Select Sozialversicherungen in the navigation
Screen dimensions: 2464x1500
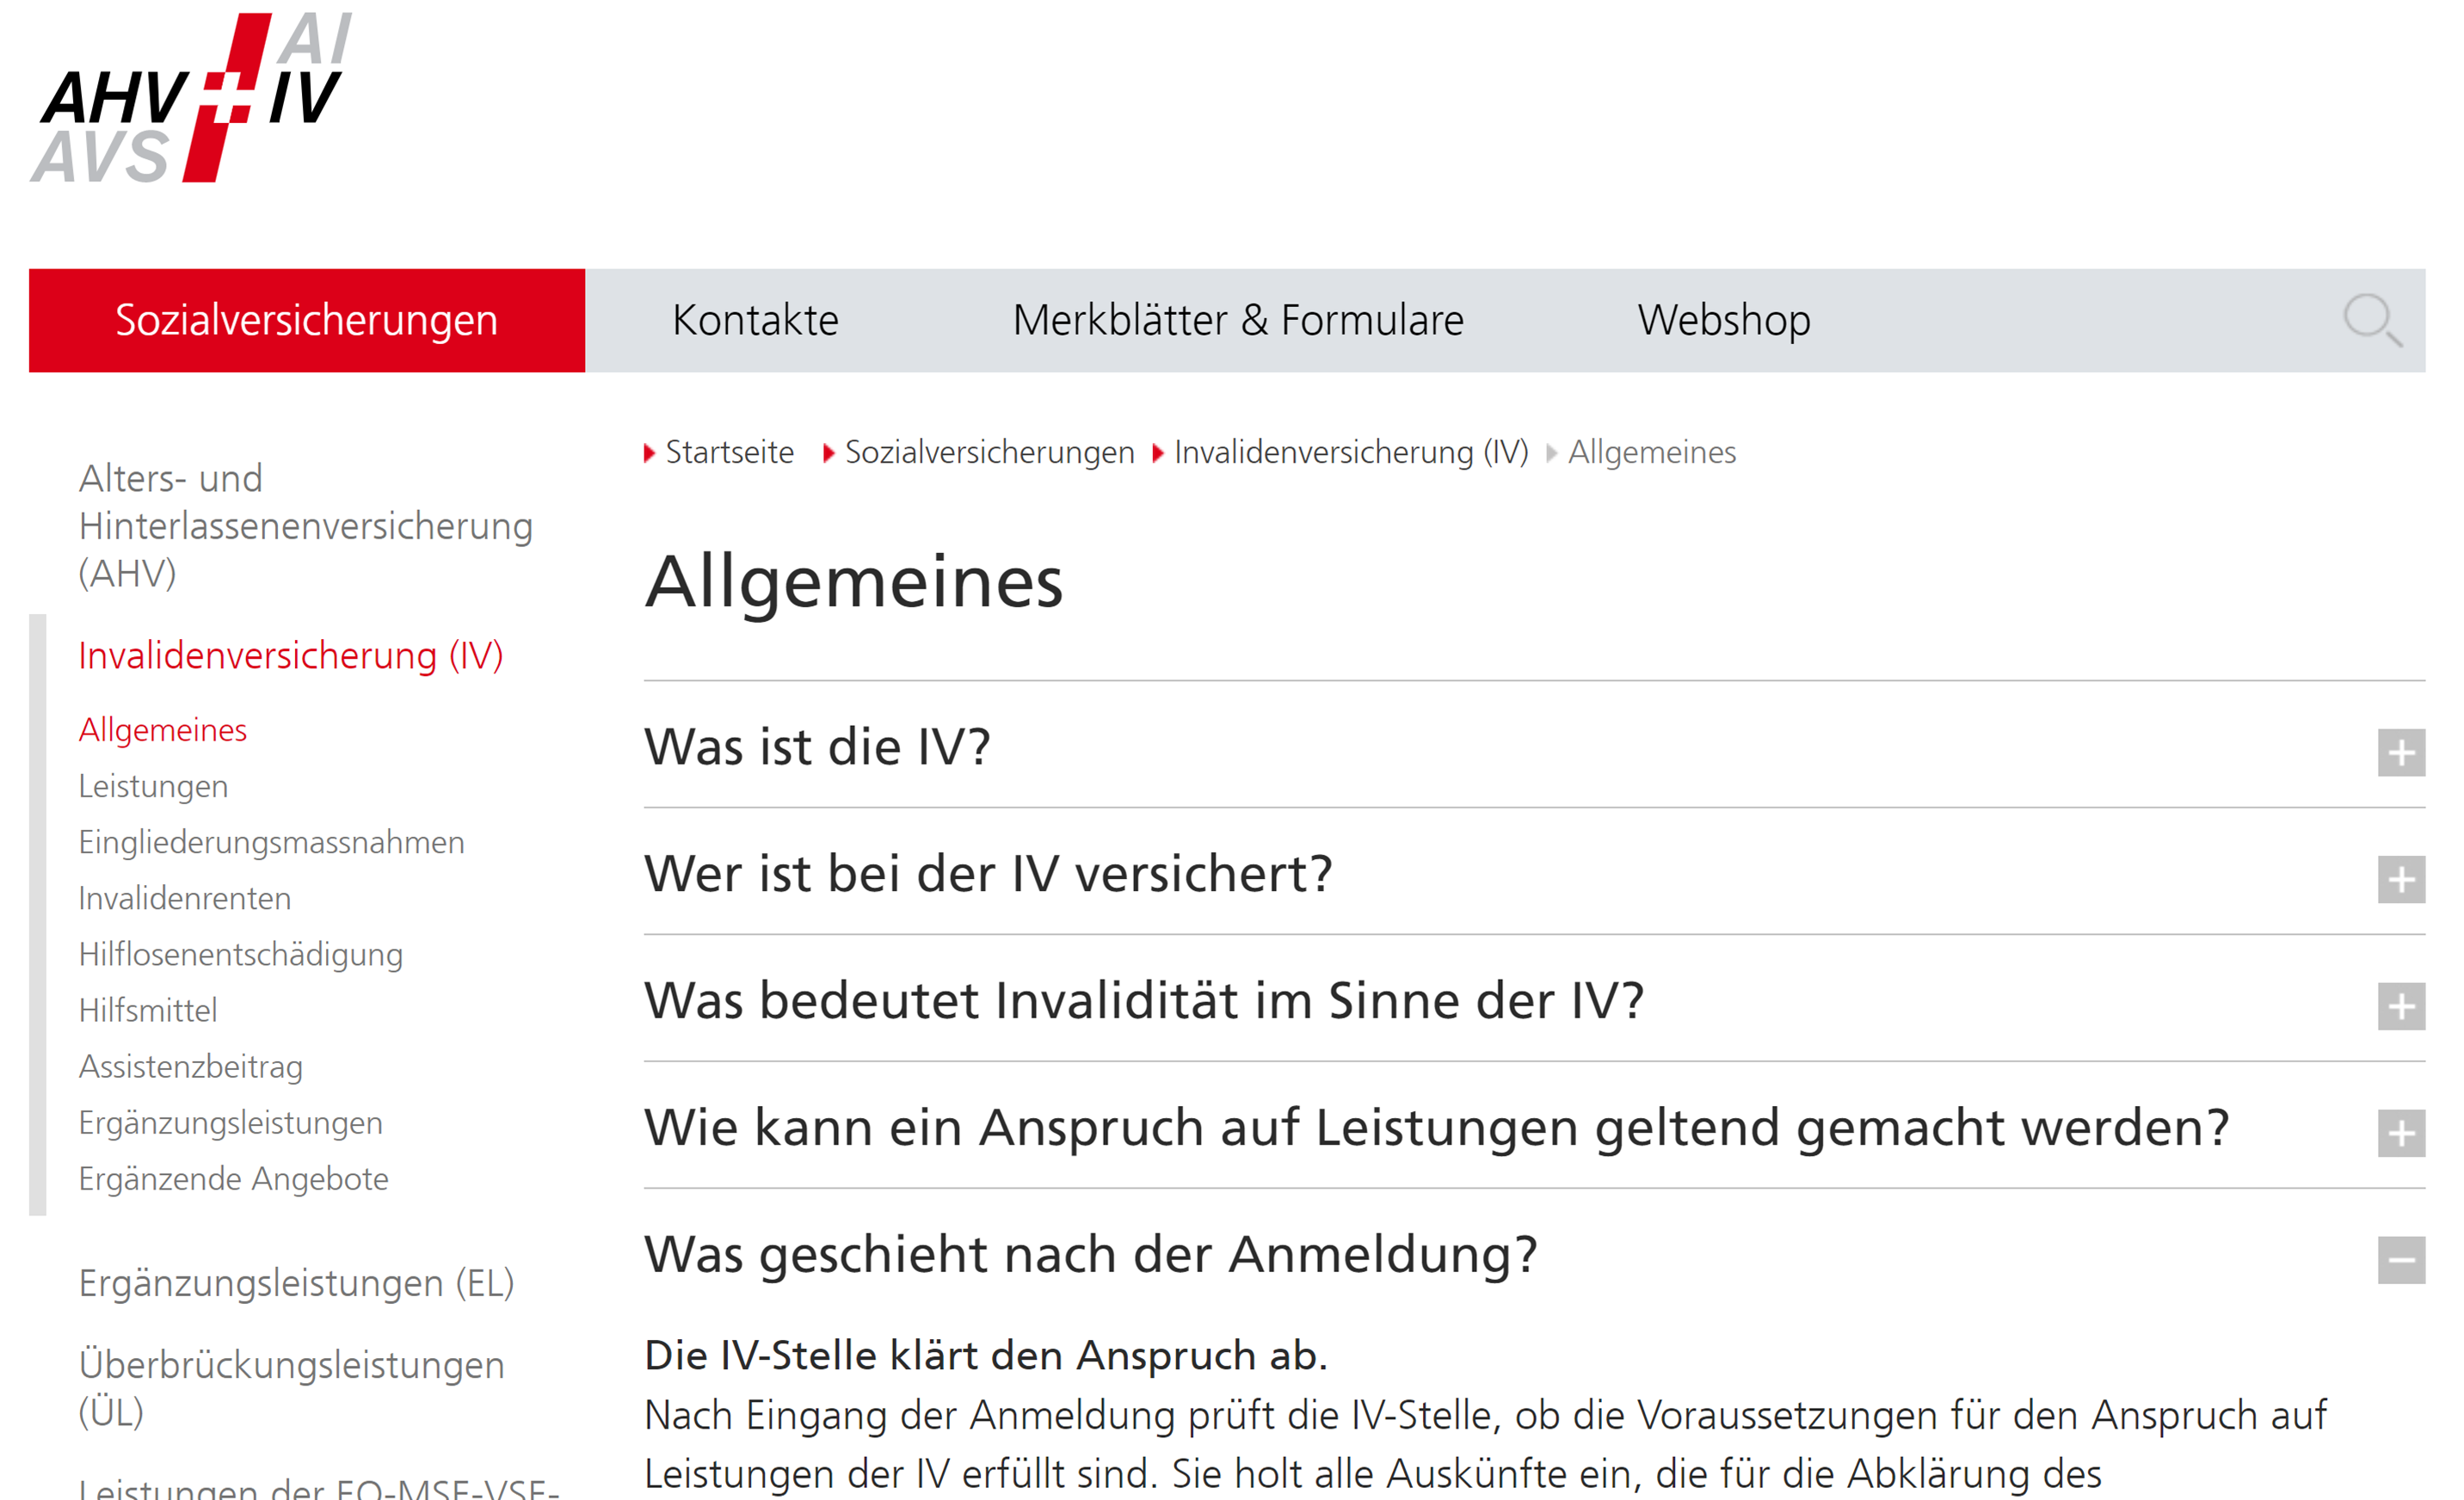[306, 320]
